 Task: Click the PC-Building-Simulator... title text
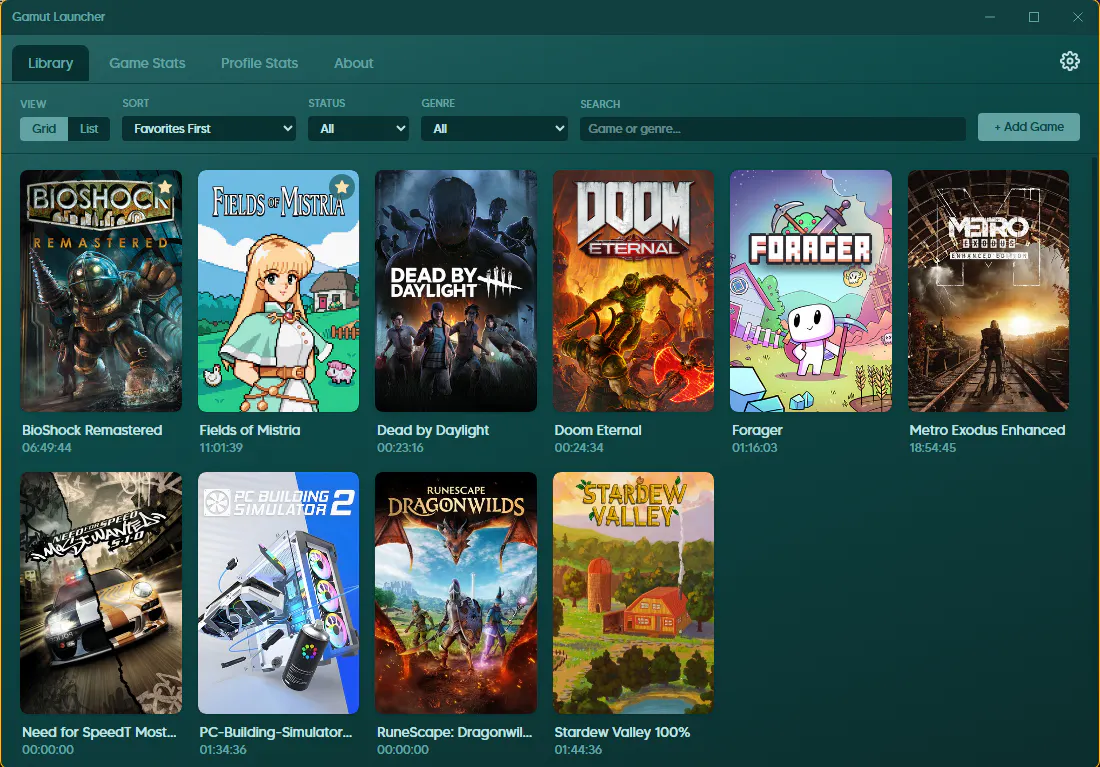(276, 732)
